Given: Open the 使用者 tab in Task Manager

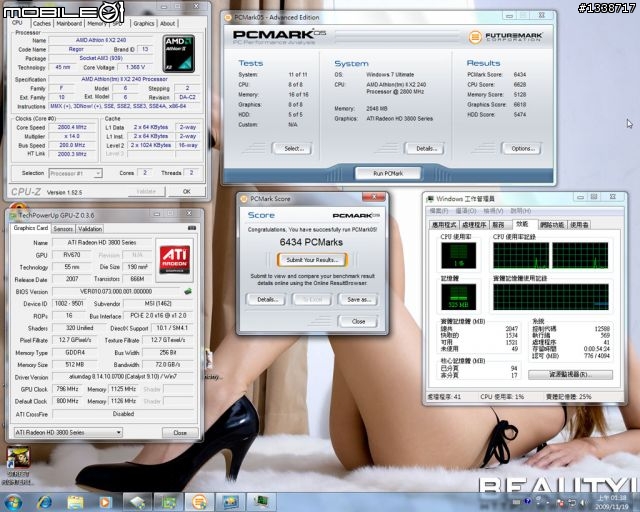Looking at the screenshot, I should (579, 225).
